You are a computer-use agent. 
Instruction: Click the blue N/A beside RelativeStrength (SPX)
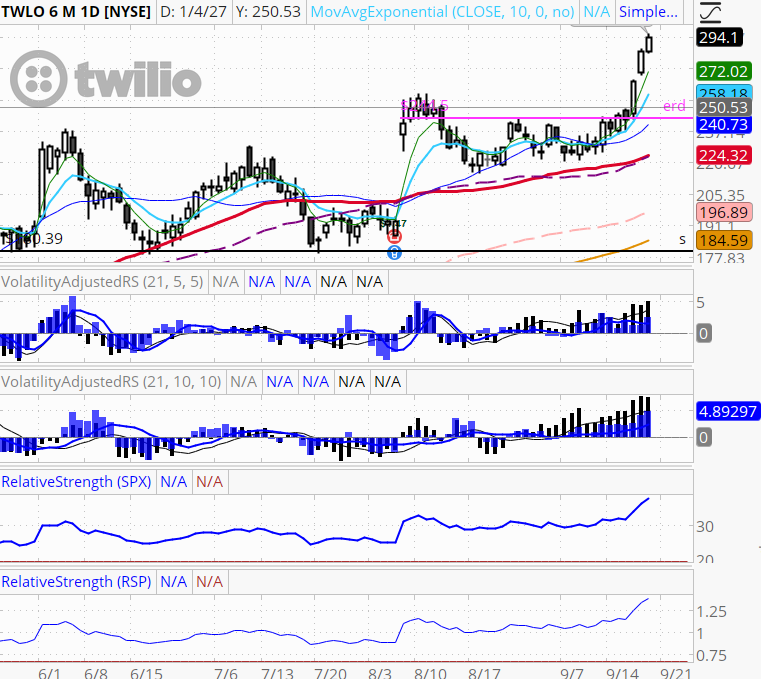(173, 482)
